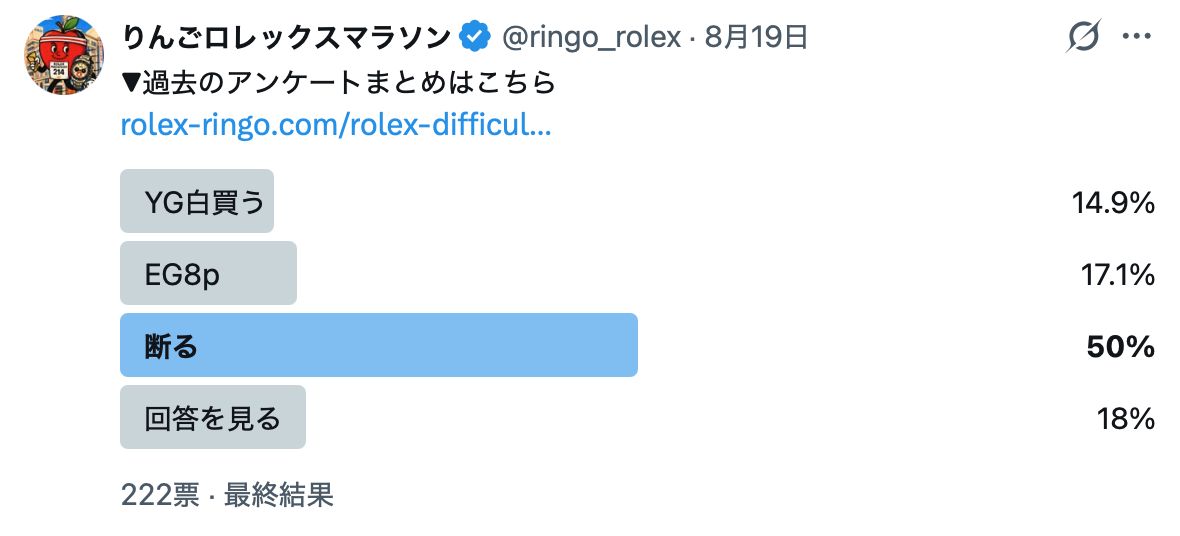Open the three-dot more options menu
Screen dimensions: 1180x536
[1136, 37]
